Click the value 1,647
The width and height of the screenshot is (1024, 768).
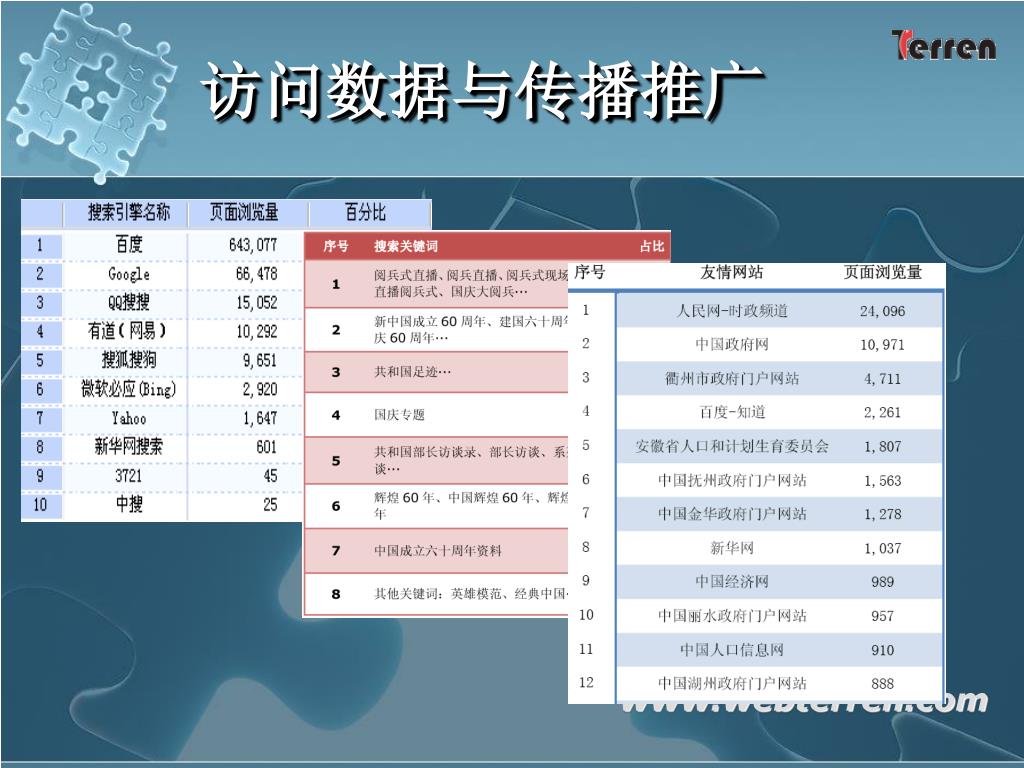(x=260, y=418)
